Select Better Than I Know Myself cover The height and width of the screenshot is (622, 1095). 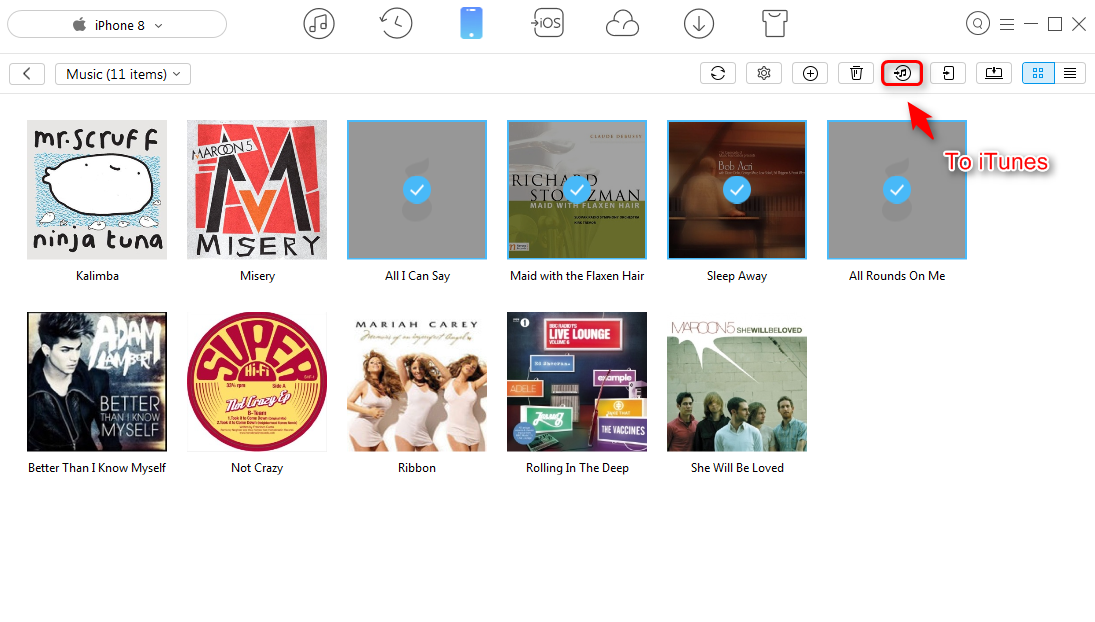tap(97, 382)
